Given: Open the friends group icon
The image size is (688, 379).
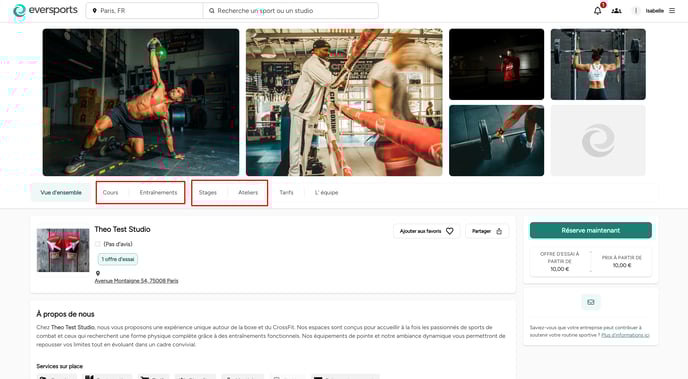Looking at the screenshot, I should [x=616, y=11].
